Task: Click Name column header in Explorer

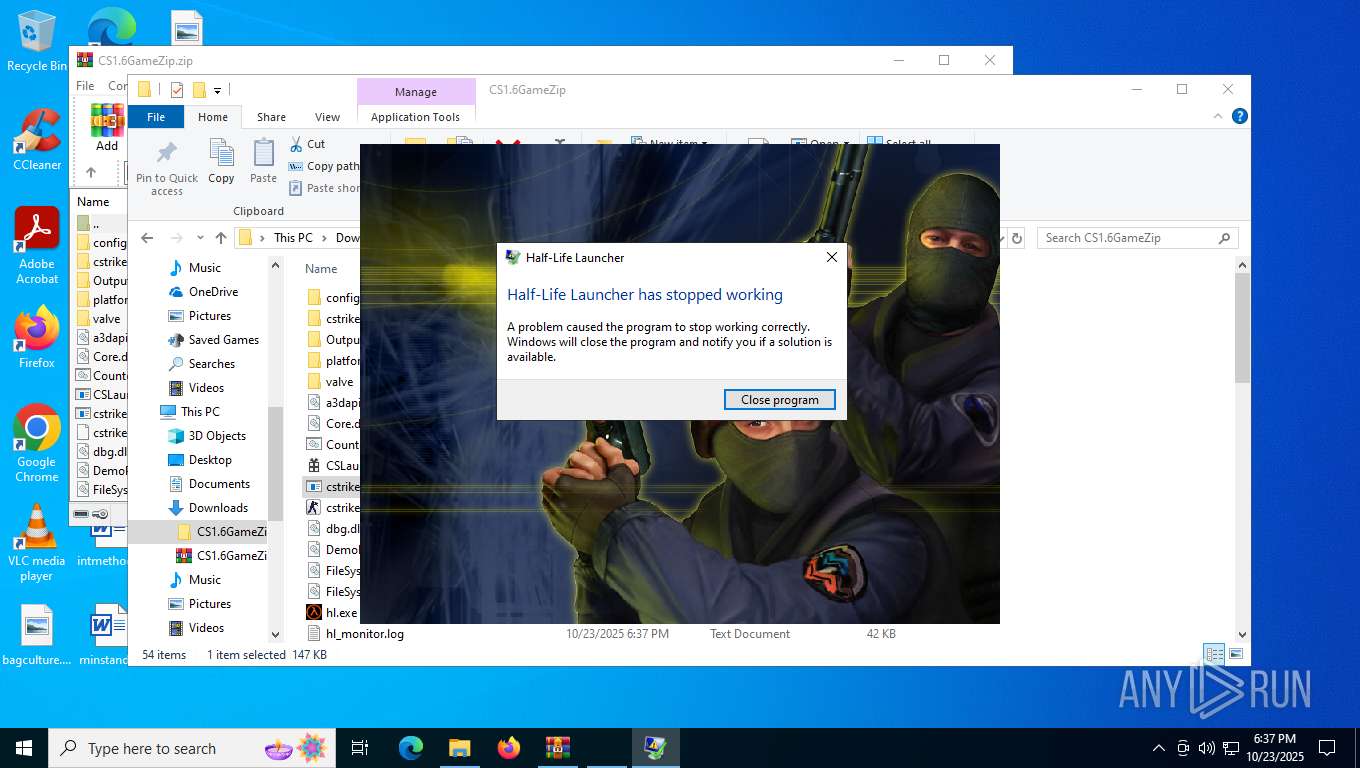Action: click(321, 269)
